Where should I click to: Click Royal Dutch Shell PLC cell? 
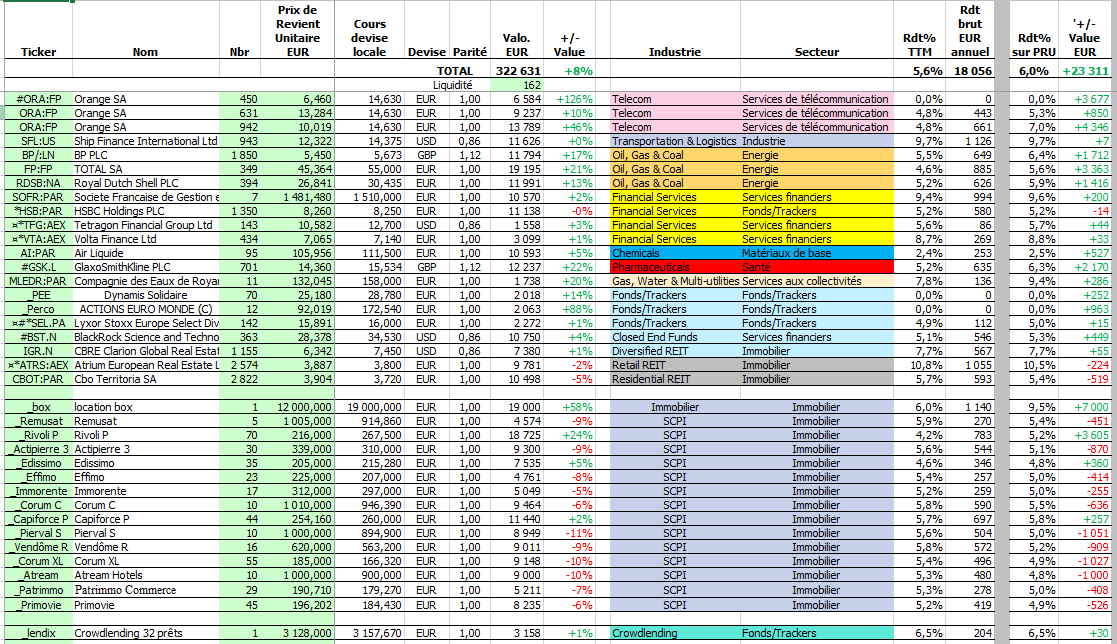(x=145, y=183)
